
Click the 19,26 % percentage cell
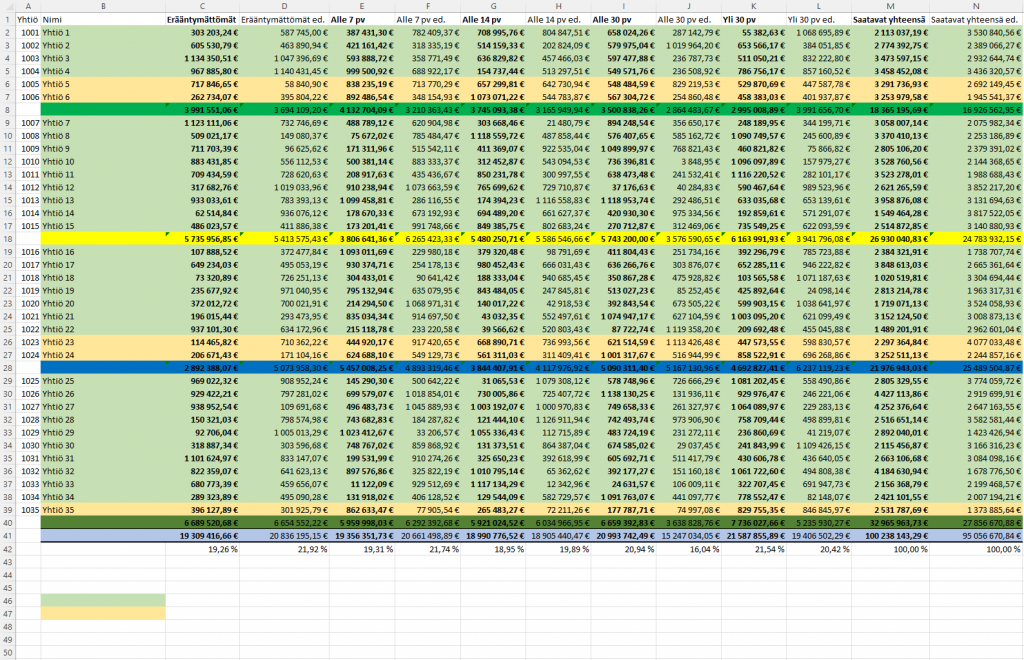pyautogui.click(x=202, y=549)
